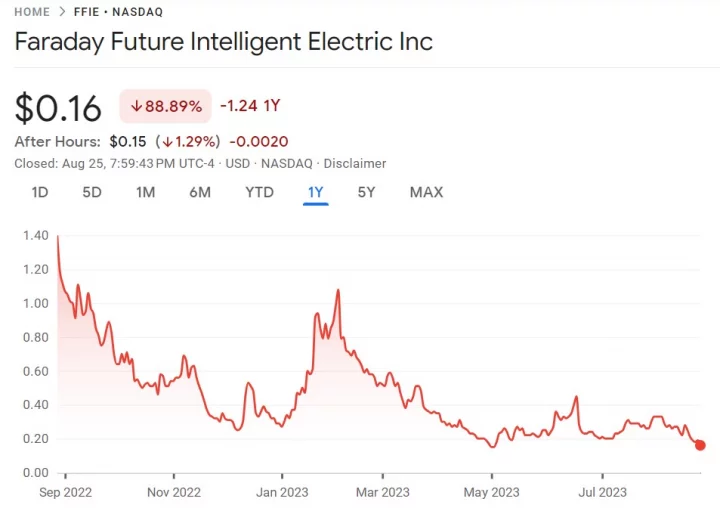This screenshot has height=508, width=720.
Task: Select the YTD range tab
Action: coord(259,192)
